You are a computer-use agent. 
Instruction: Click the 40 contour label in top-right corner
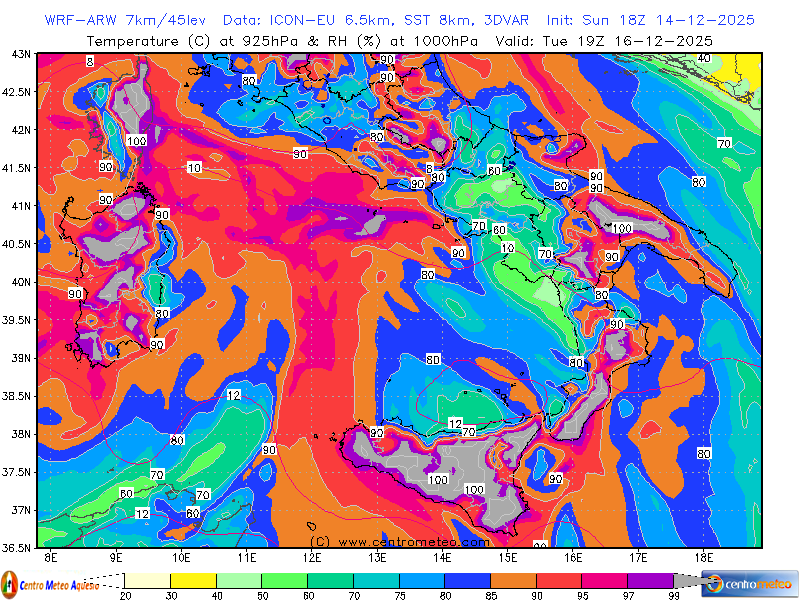point(704,59)
